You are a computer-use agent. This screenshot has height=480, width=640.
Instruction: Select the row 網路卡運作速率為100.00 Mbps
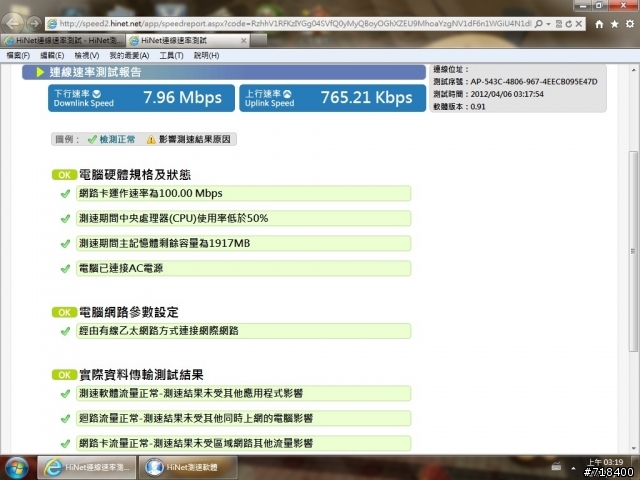tap(243, 193)
